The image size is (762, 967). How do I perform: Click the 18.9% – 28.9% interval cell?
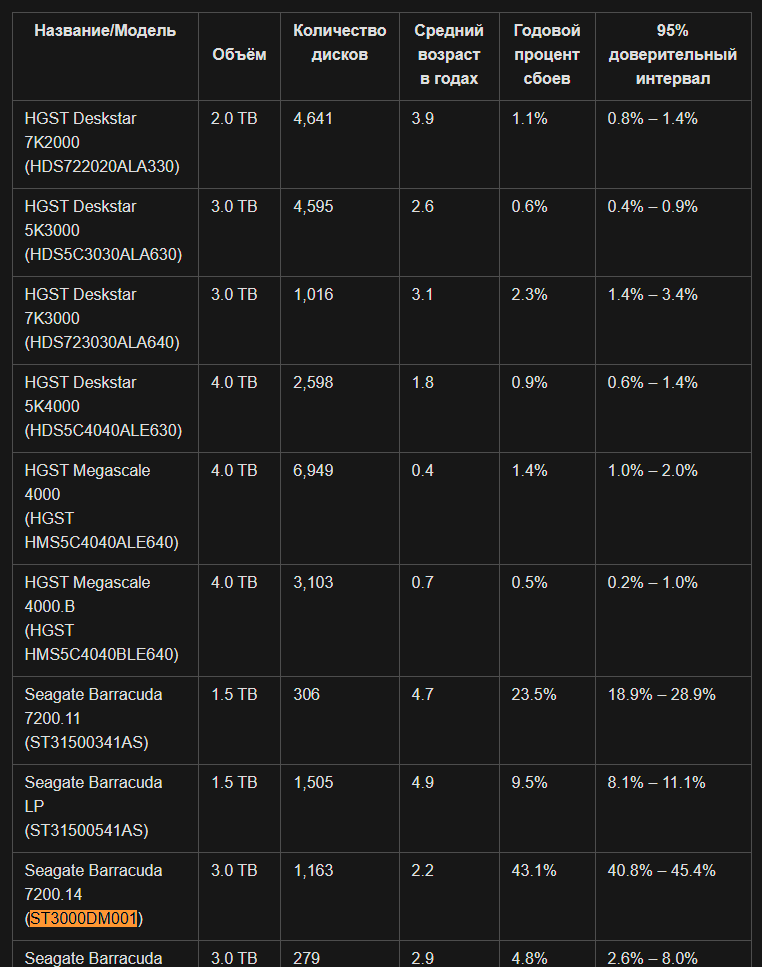[x=661, y=694]
